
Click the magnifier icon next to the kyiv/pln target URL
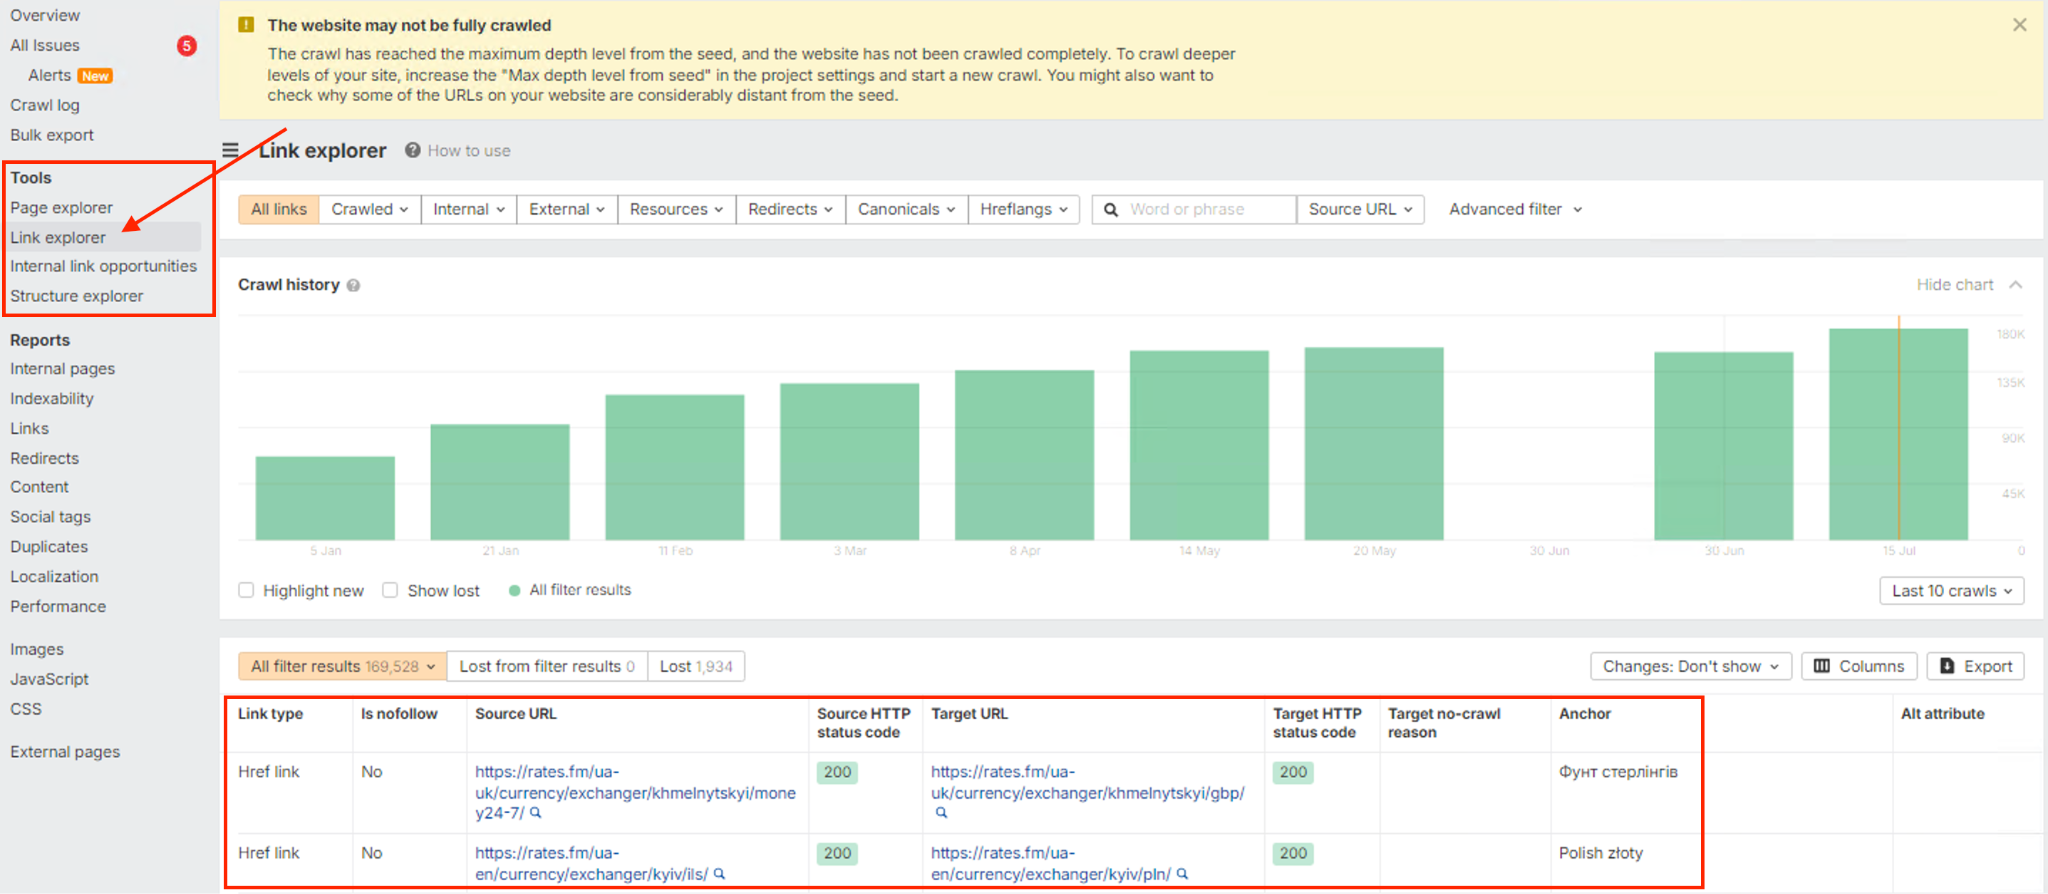[1182, 874]
